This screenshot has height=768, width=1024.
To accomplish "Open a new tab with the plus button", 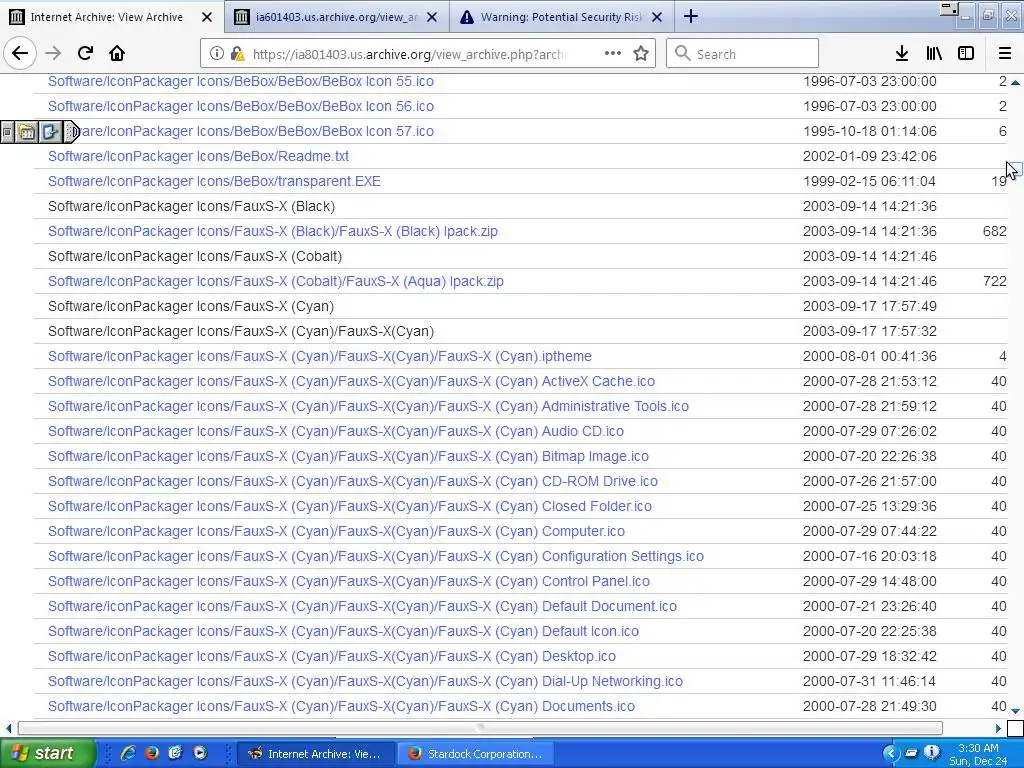I will click(690, 17).
